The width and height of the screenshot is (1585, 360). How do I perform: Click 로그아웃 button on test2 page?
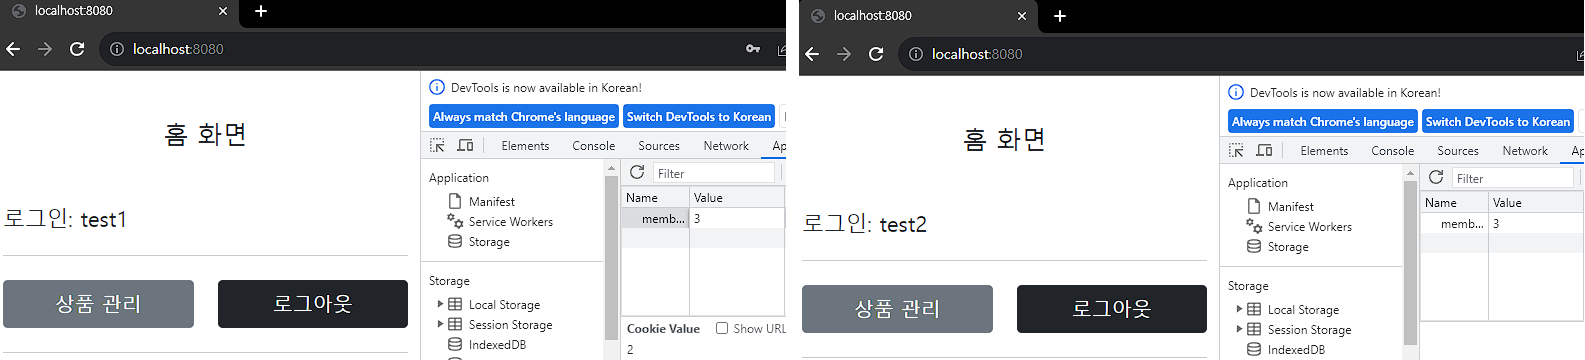pyautogui.click(x=1112, y=309)
